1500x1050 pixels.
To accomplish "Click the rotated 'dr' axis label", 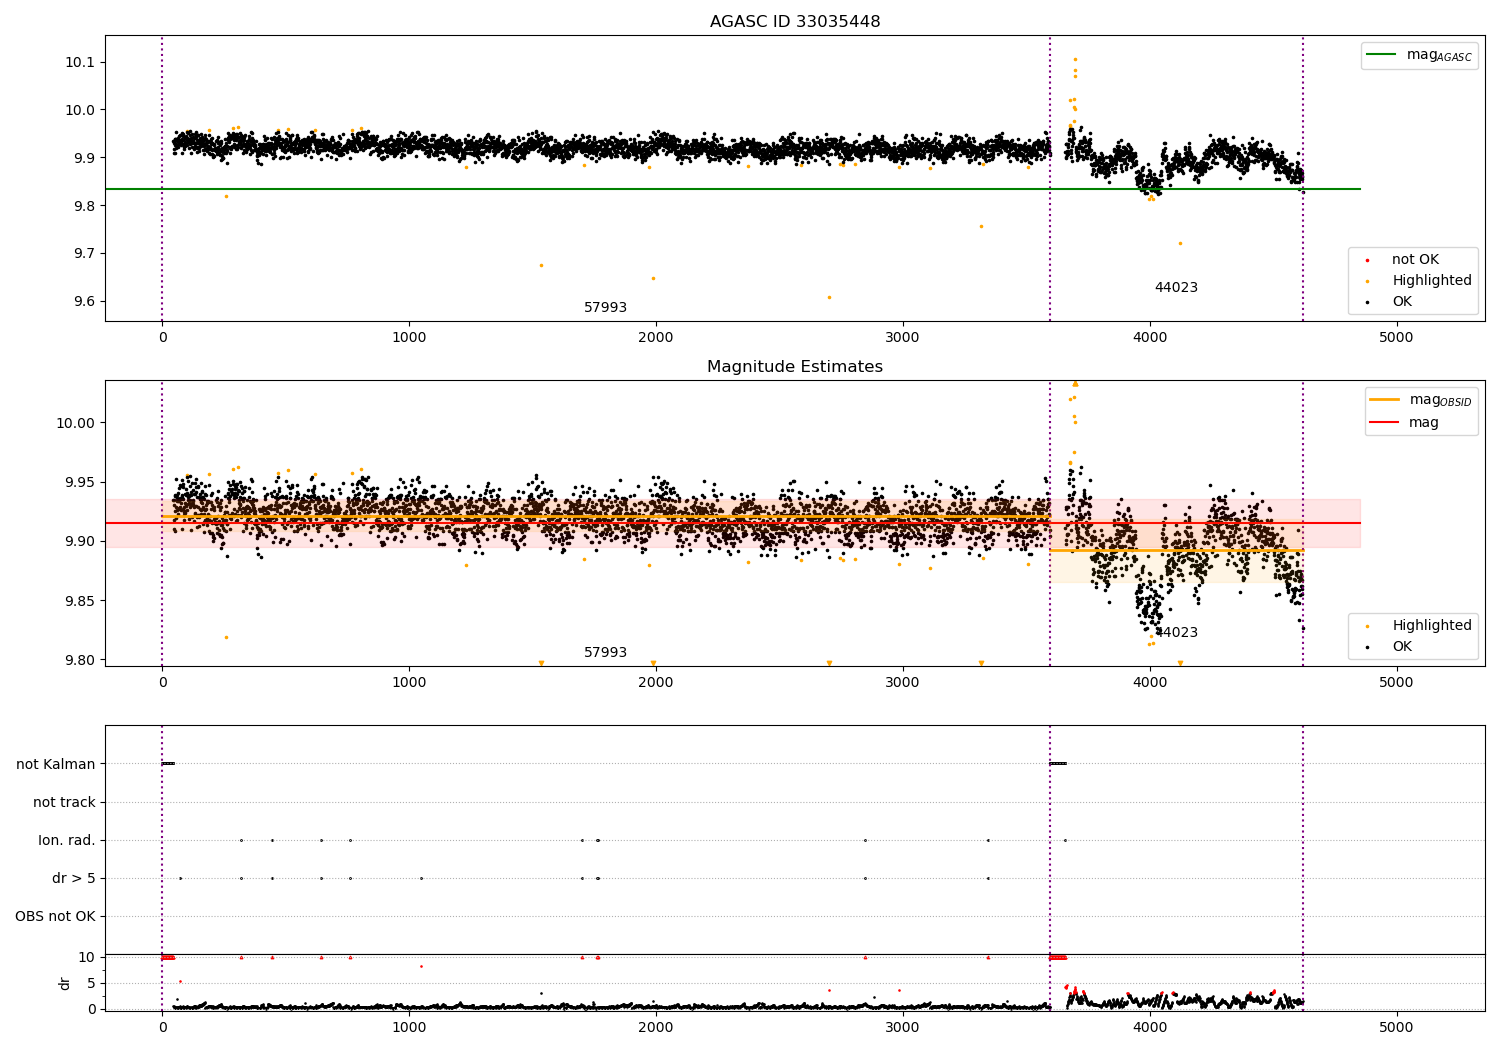I will pyautogui.click(x=65, y=983).
